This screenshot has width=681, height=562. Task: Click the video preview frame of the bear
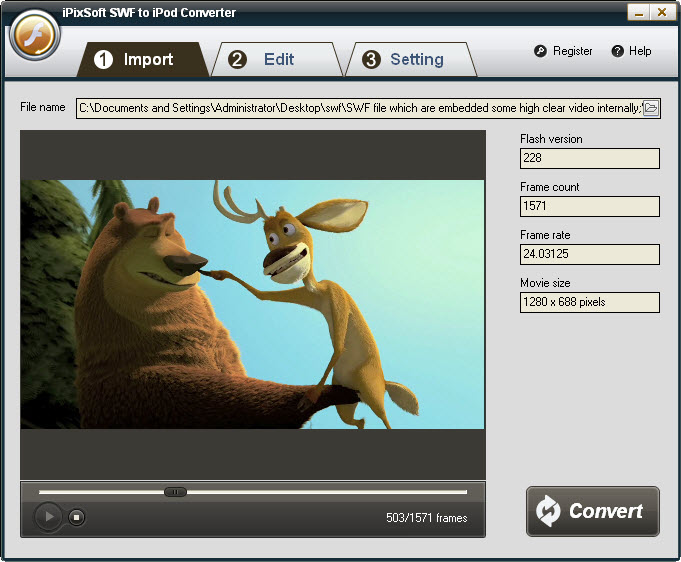[252, 304]
